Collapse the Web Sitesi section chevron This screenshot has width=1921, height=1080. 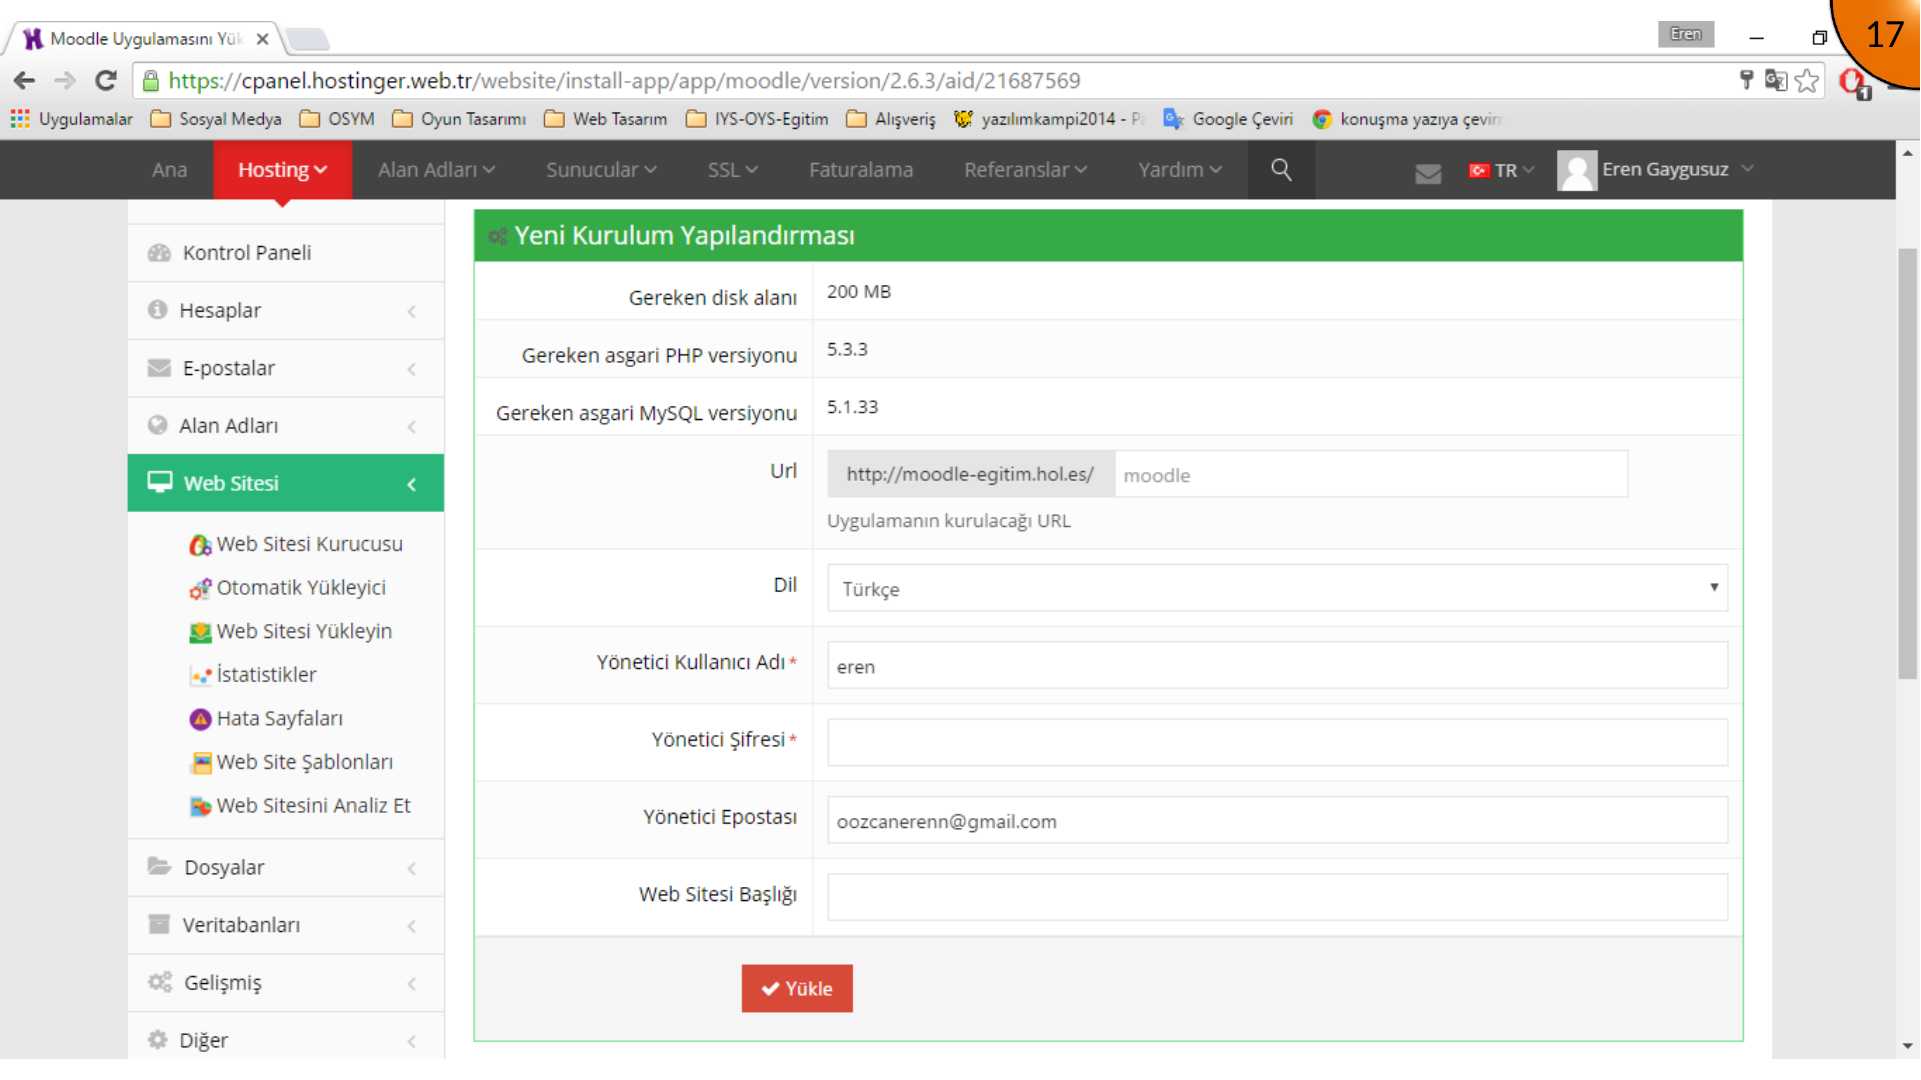pyautogui.click(x=412, y=484)
